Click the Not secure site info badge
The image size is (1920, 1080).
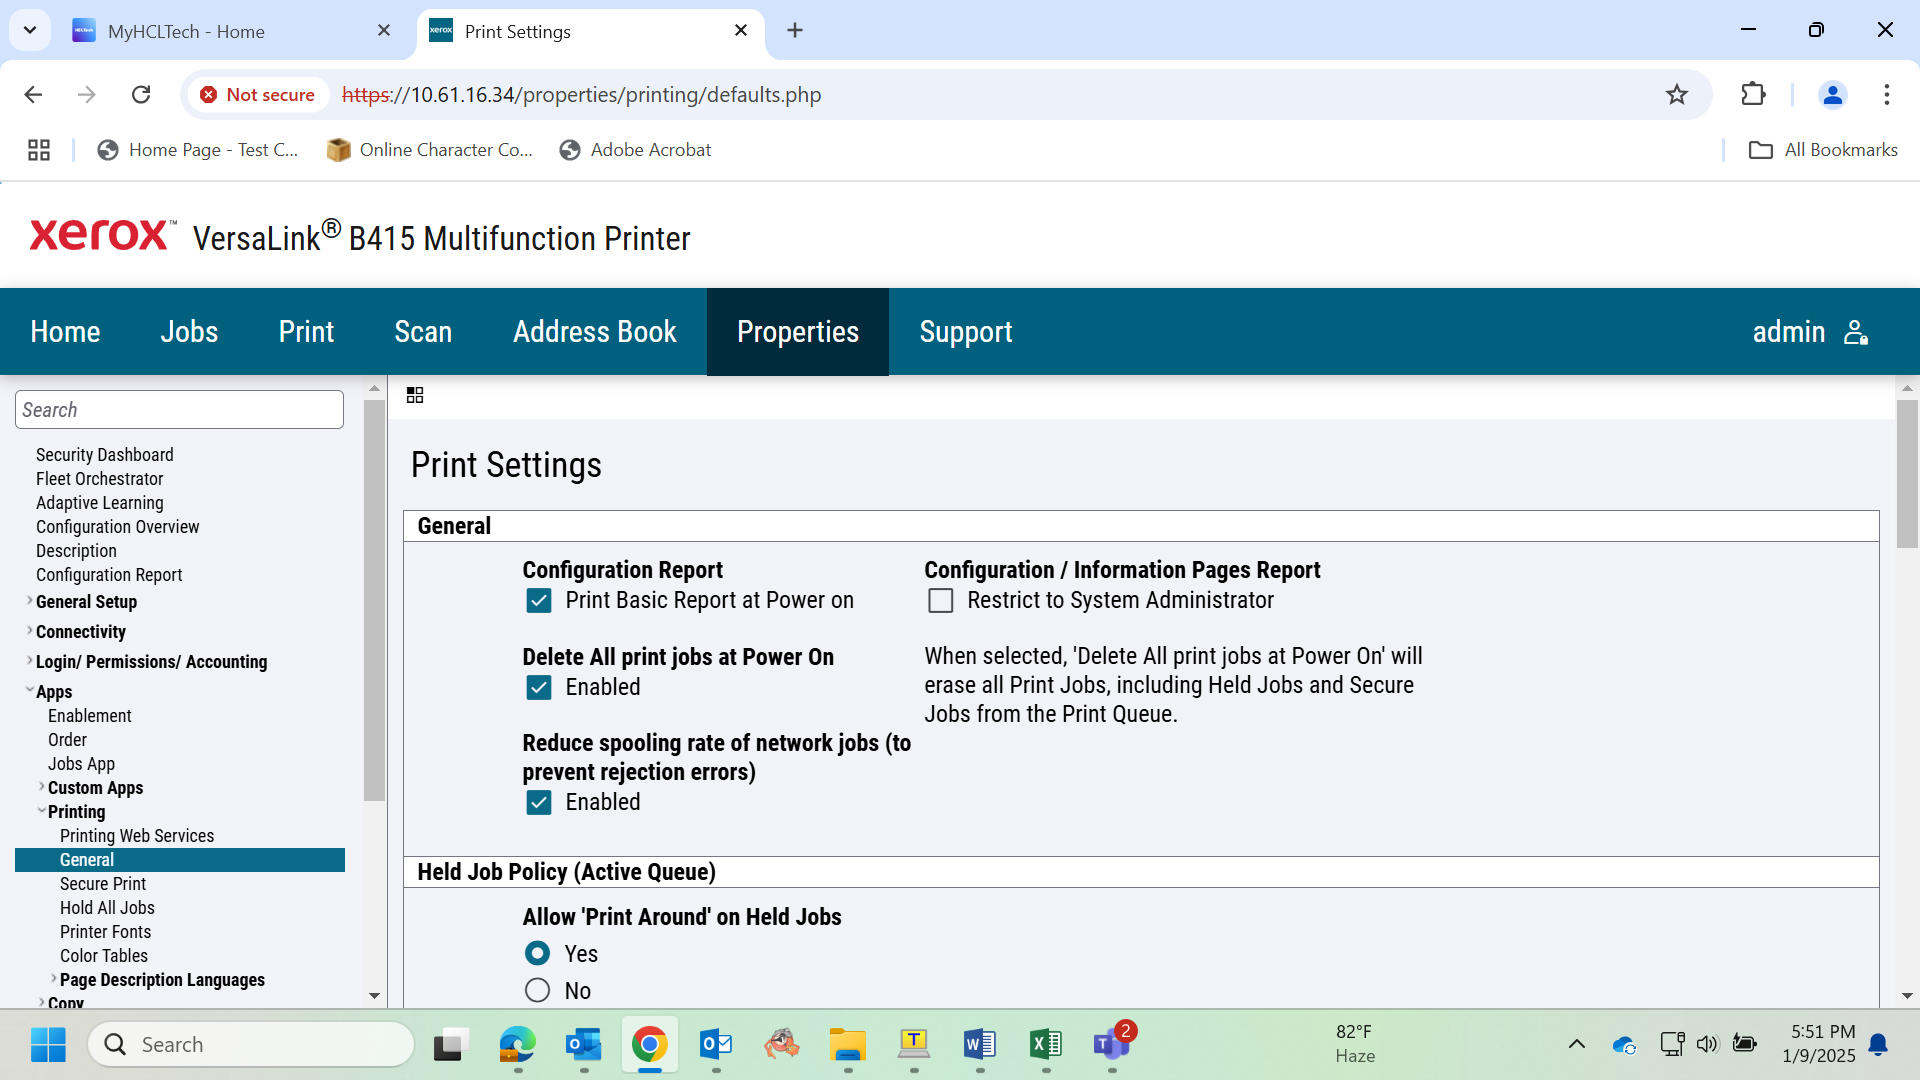coord(257,94)
